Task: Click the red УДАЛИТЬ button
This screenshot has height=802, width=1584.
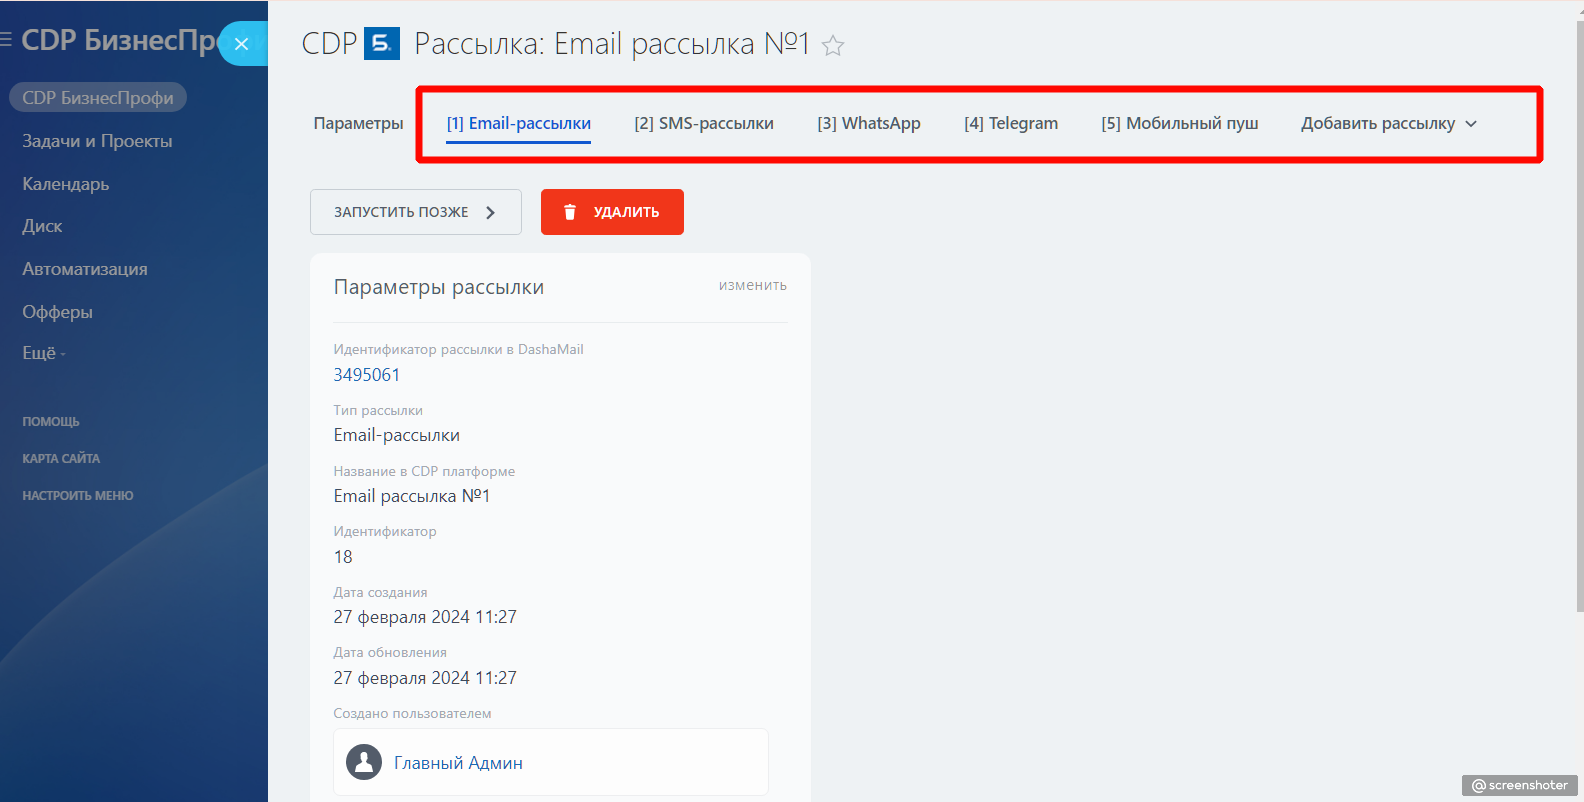Action: tap(612, 212)
